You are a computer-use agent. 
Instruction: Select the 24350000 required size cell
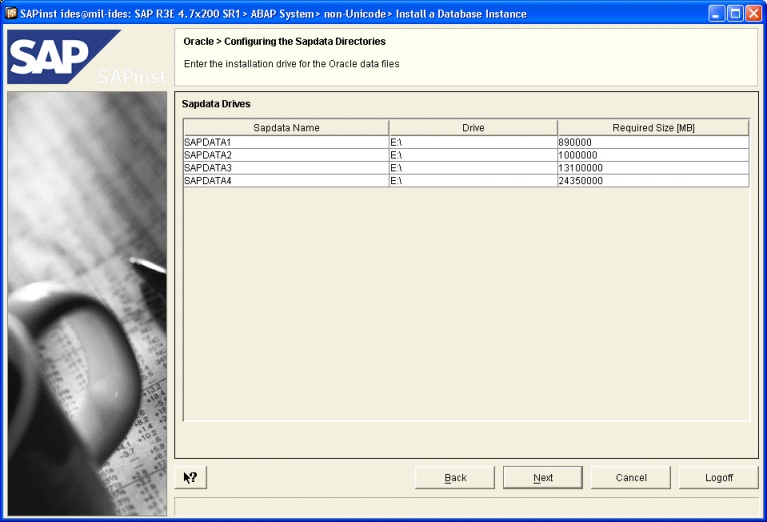(x=653, y=181)
